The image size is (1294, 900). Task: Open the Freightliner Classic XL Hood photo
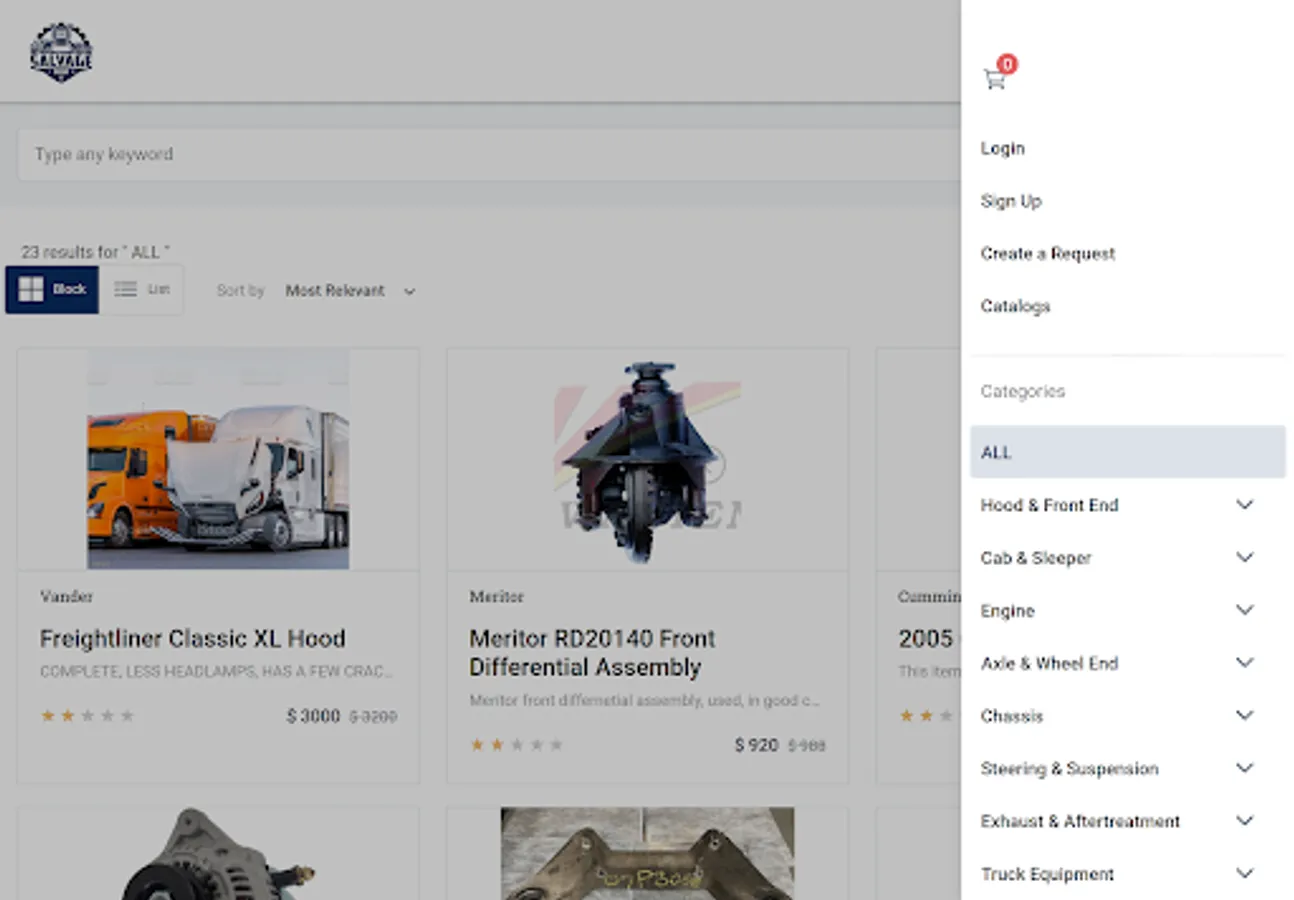pyautogui.click(x=218, y=459)
